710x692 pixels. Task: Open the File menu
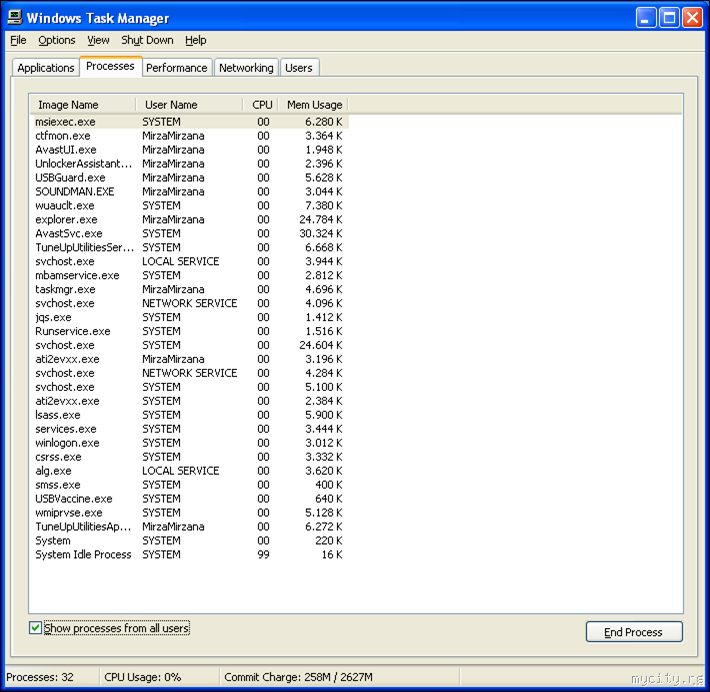tap(18, 40)
